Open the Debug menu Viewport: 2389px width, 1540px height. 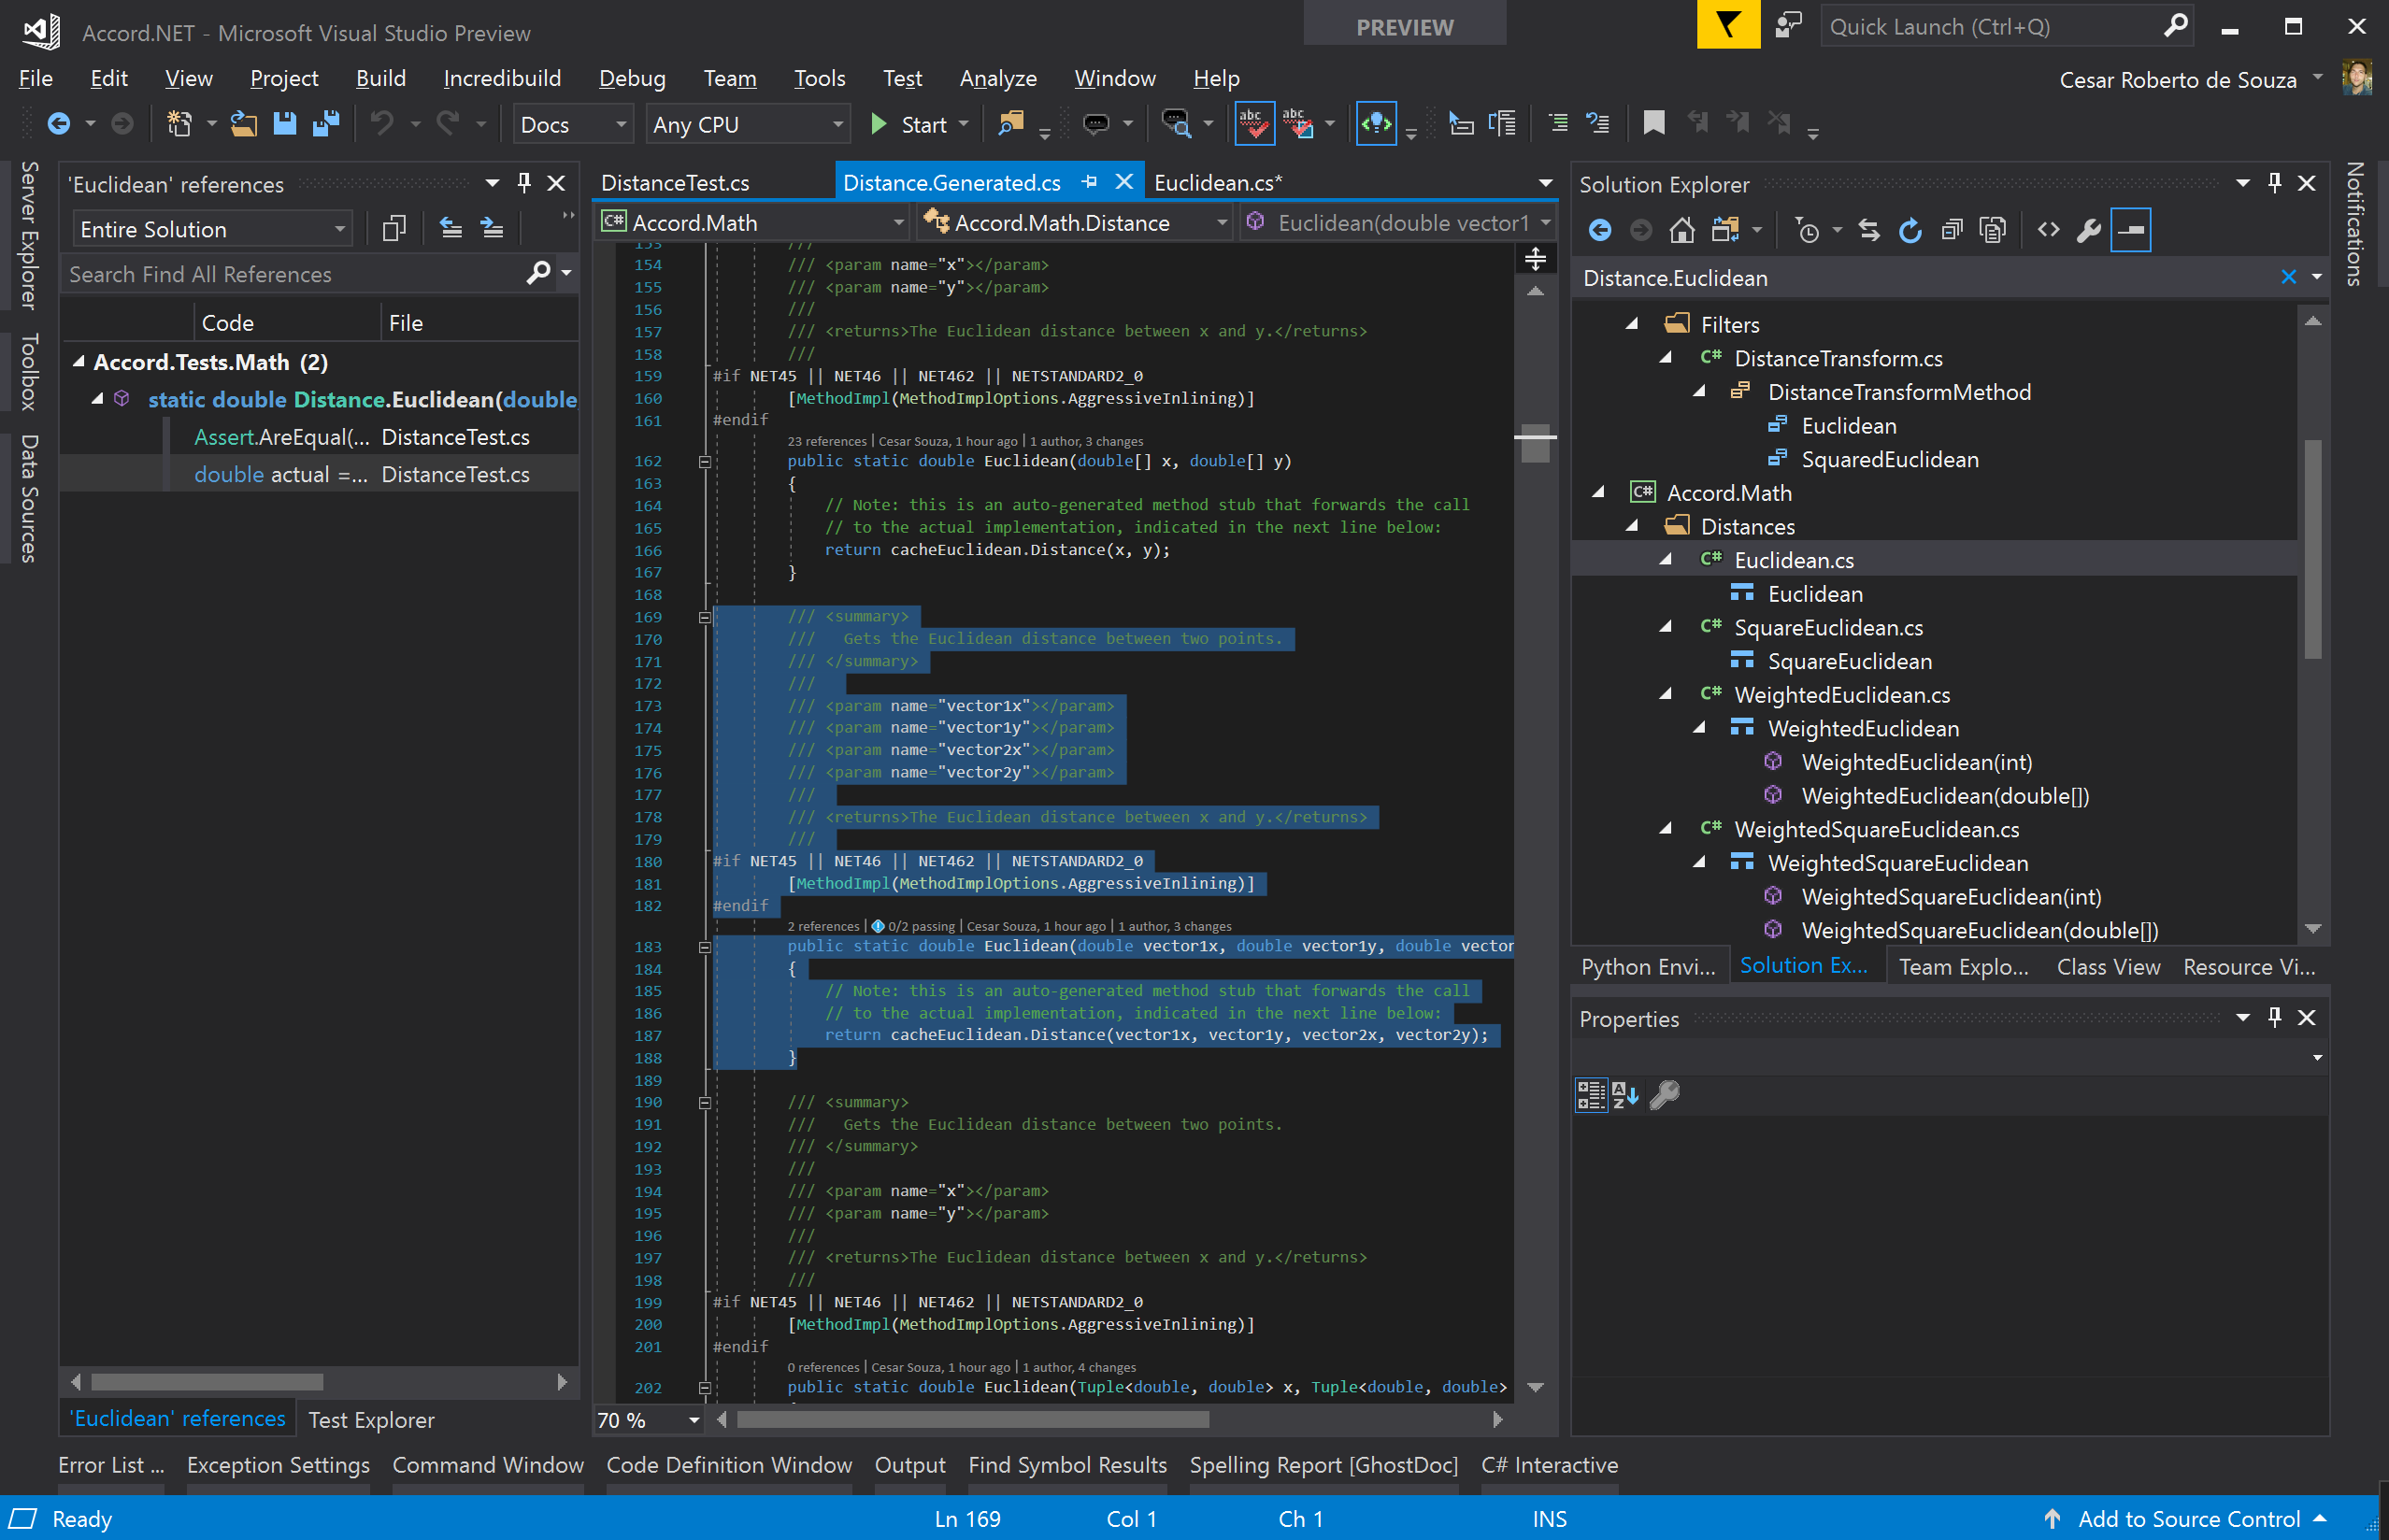(x=632, y=78)
